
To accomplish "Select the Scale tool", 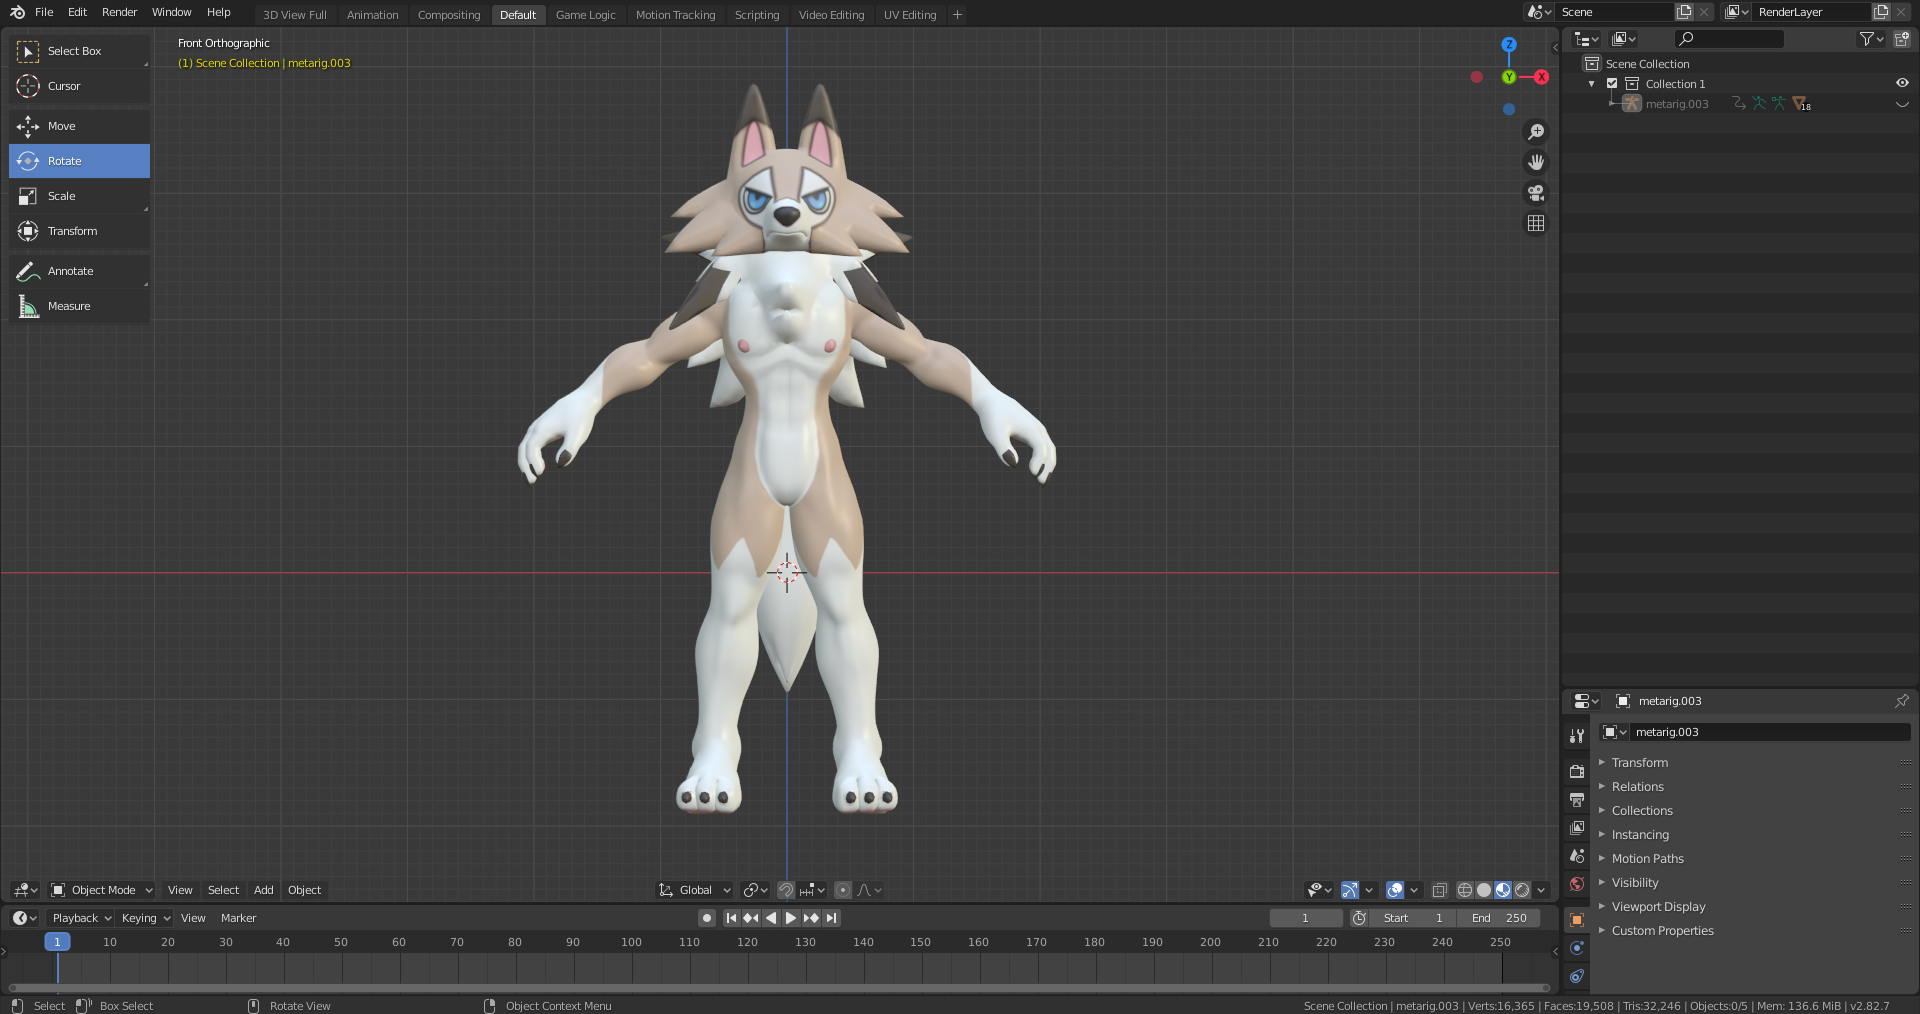I will [79, 196].
